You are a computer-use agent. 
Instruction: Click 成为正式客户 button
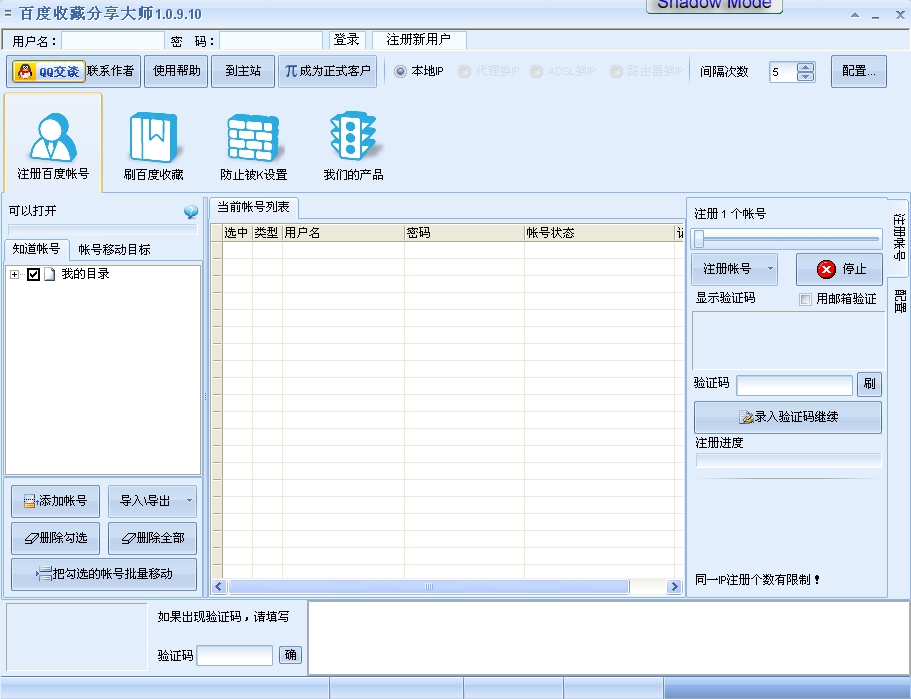[x=328, y=71]
